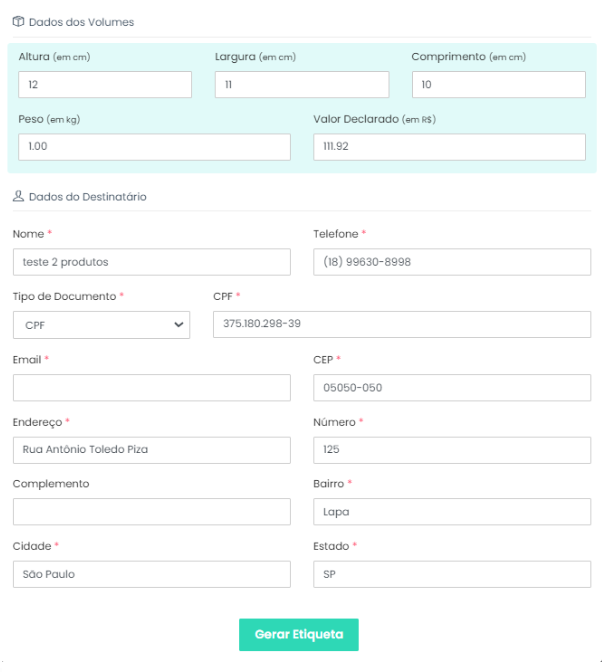
Task: Click the empty Complemento field
Action: [151, 512]
